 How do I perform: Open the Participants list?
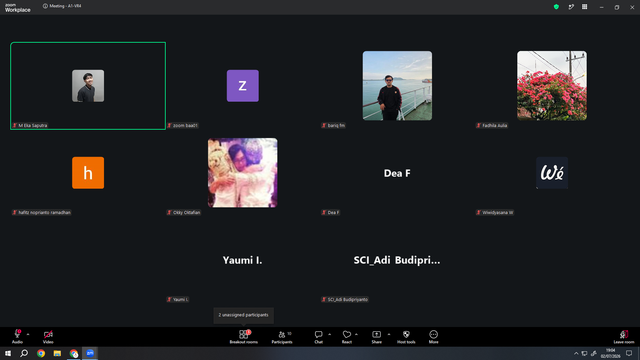point(282,336)
